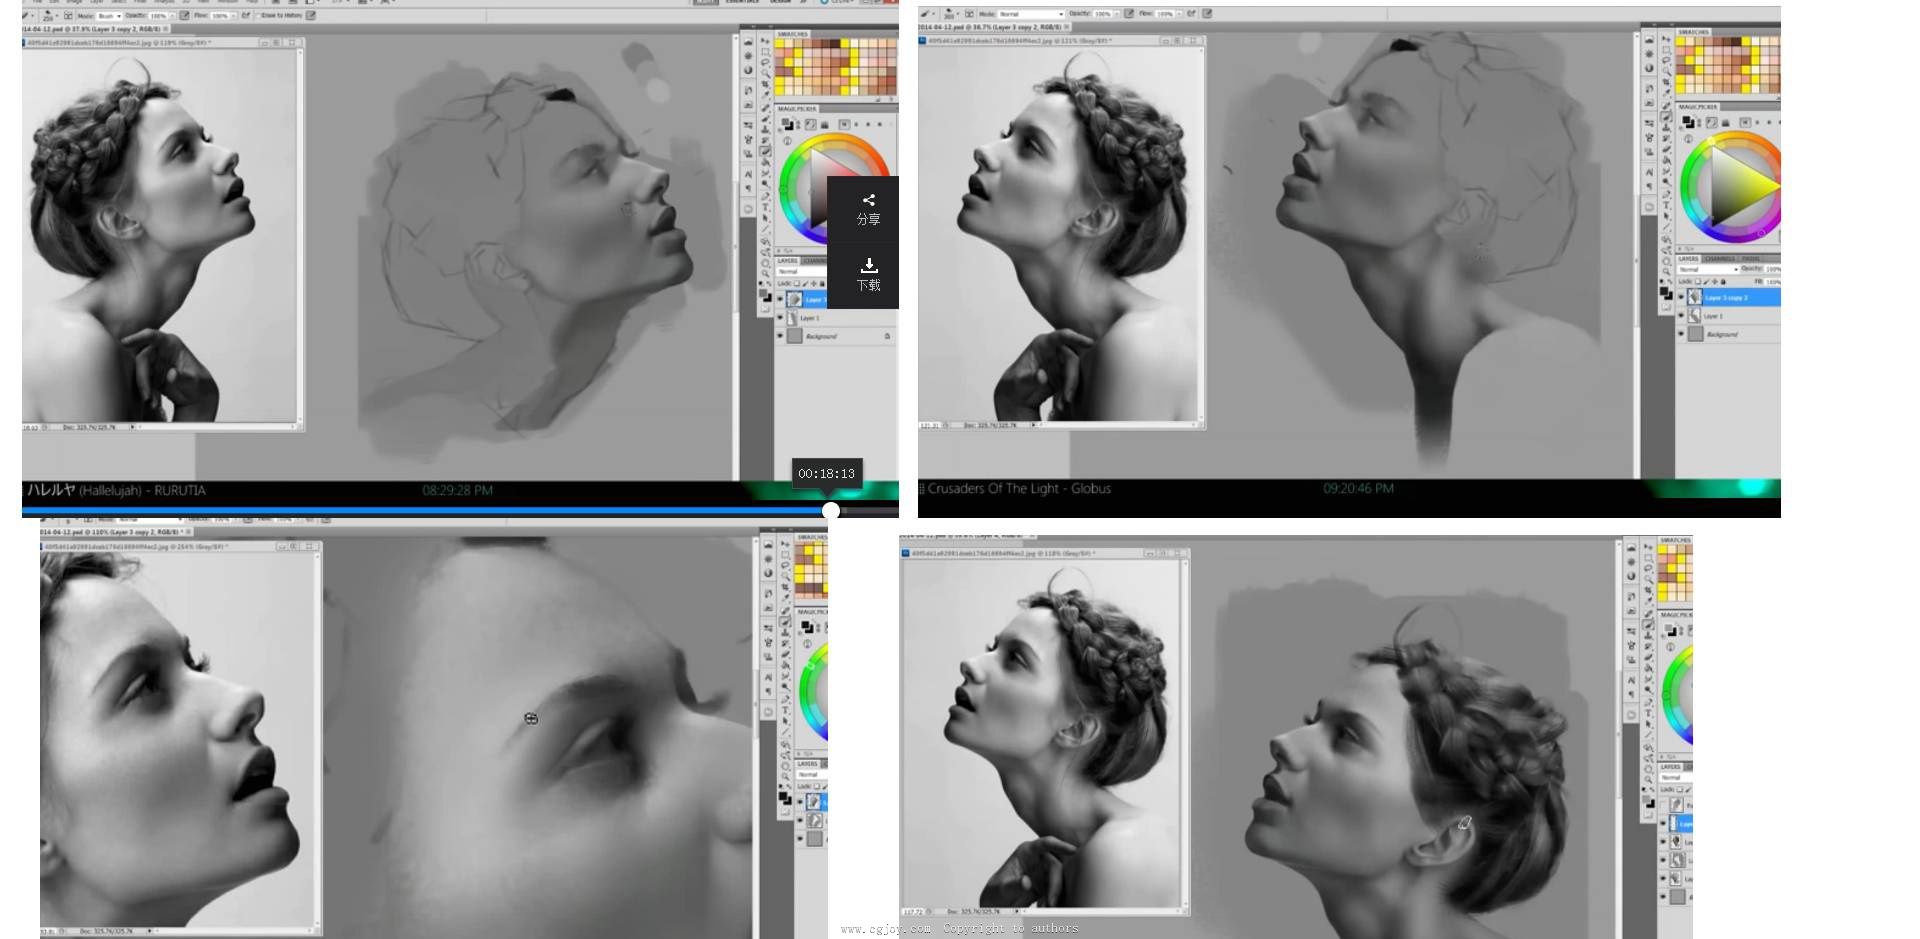The height and width of the screenshot is (939, 1920).
Task: Select Zoom tool in the Hallelujah frame toolbox
Action: click(765, 273)
